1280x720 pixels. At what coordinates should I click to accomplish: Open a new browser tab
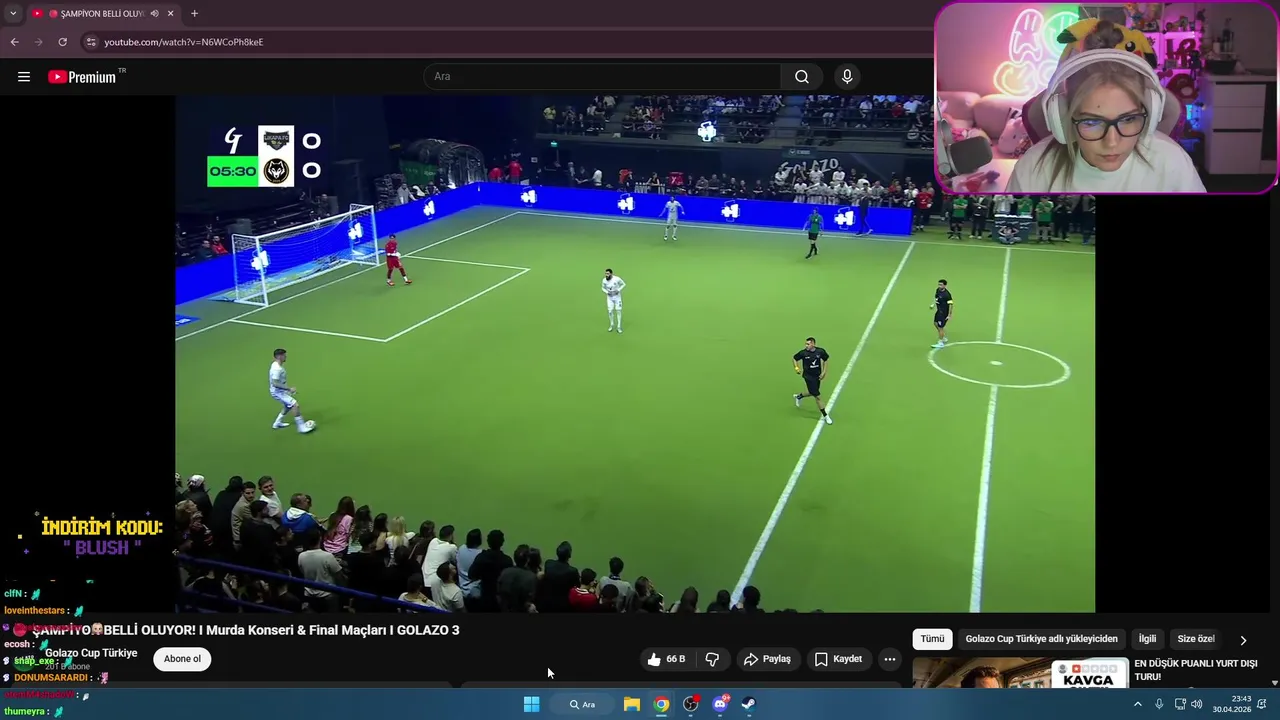[194, 14]
